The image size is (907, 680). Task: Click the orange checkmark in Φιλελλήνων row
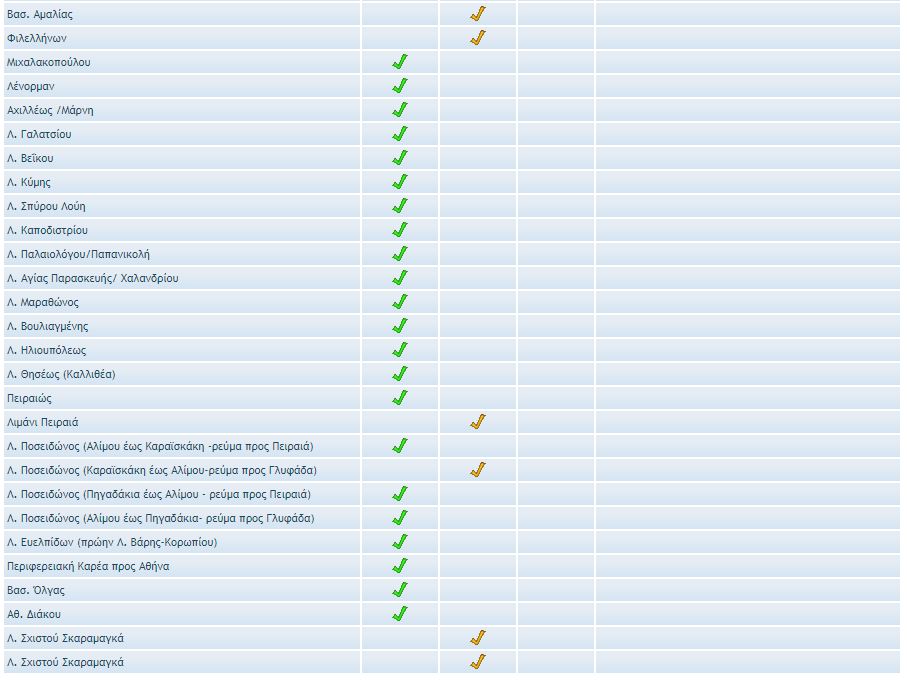click(x=477, y=38)
